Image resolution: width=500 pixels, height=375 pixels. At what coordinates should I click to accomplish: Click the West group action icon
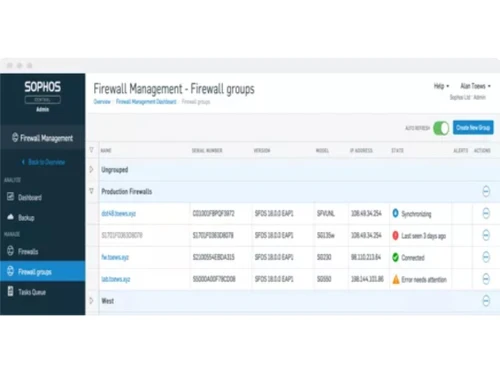tap(486, 301)
